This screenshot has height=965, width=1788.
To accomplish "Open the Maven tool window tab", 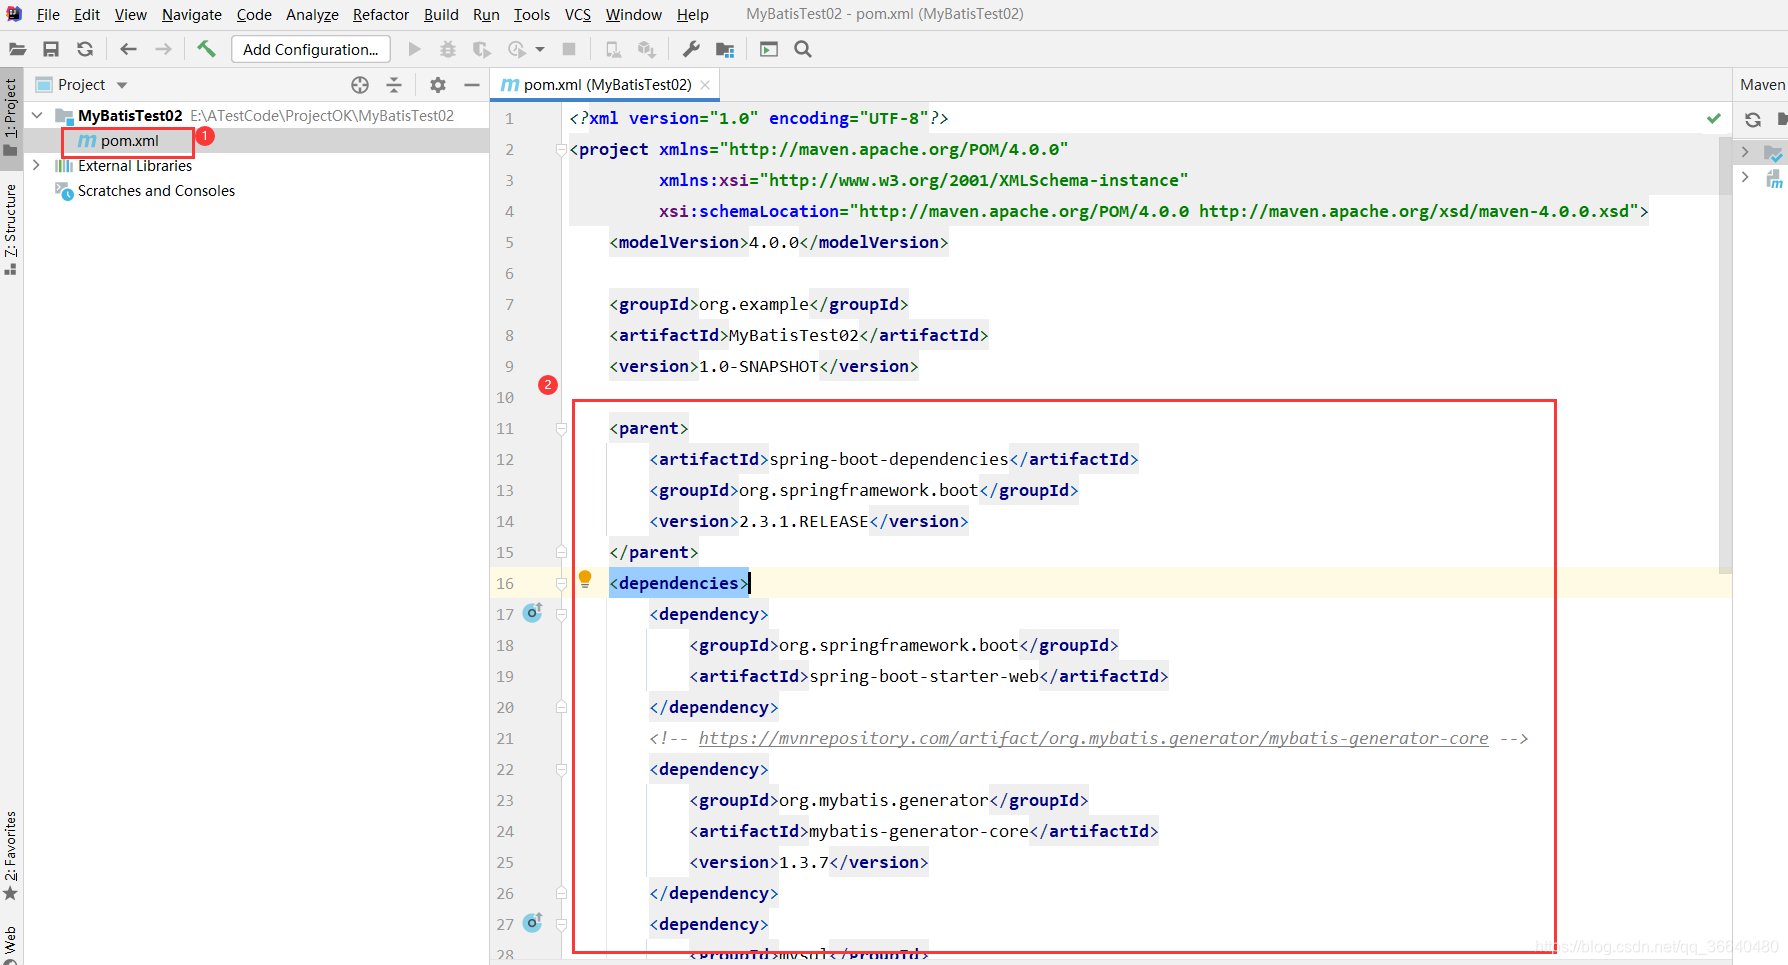I will (1762, 85).
